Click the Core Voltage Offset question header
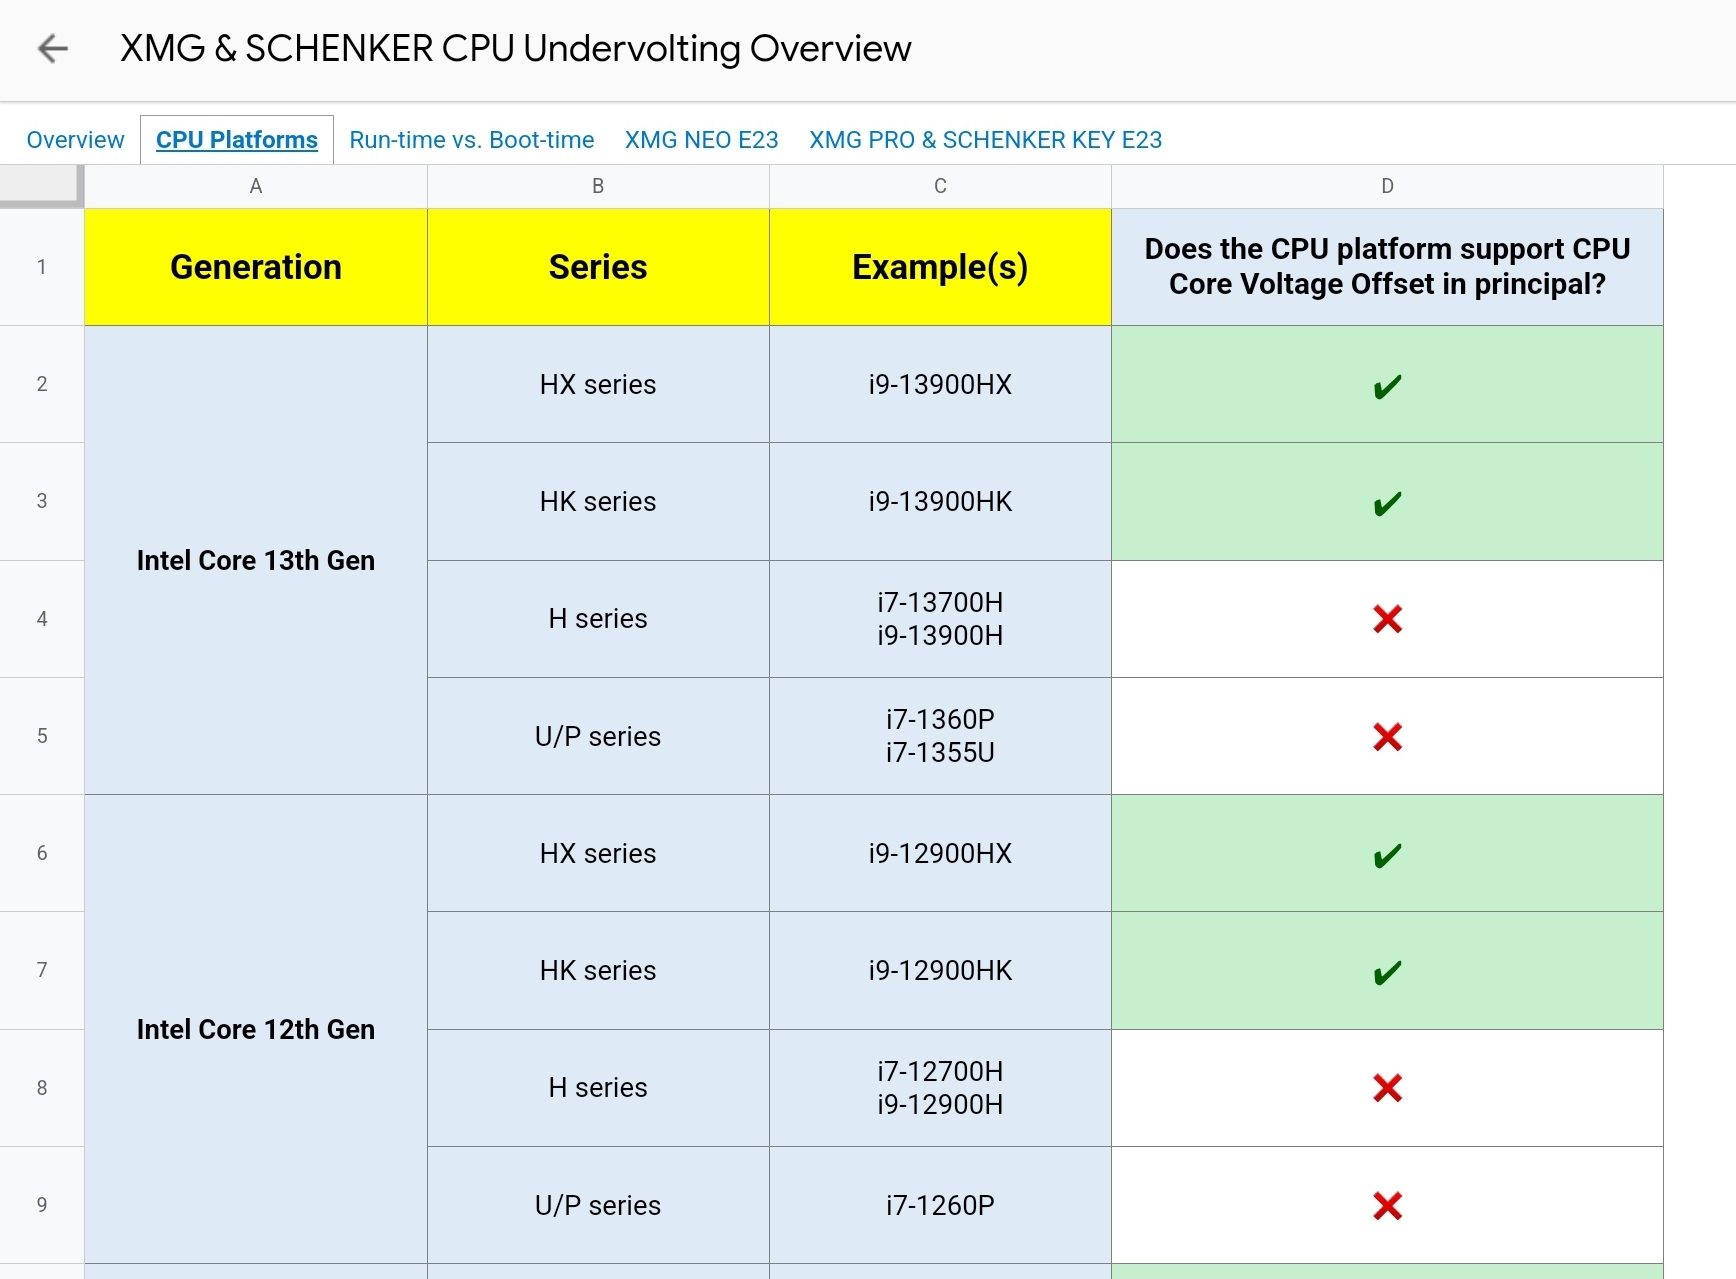Viewport: 1736px width, 1279px height. (x=1387, y=267)
